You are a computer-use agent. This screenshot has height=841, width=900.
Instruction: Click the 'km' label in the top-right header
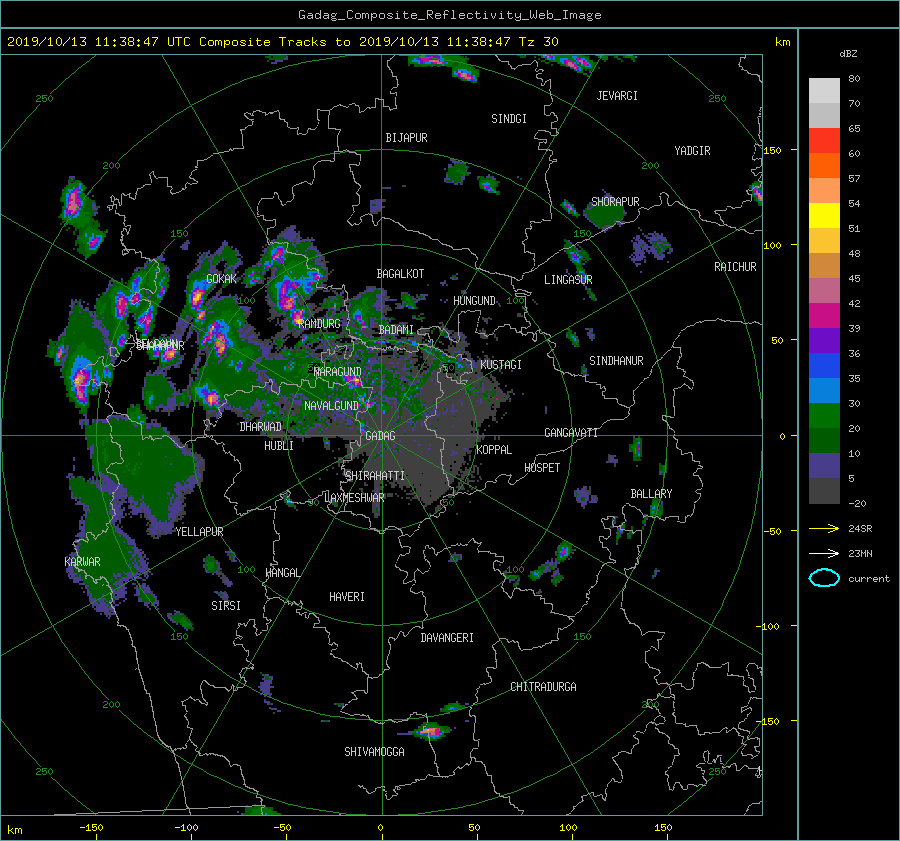click(783, 42)
